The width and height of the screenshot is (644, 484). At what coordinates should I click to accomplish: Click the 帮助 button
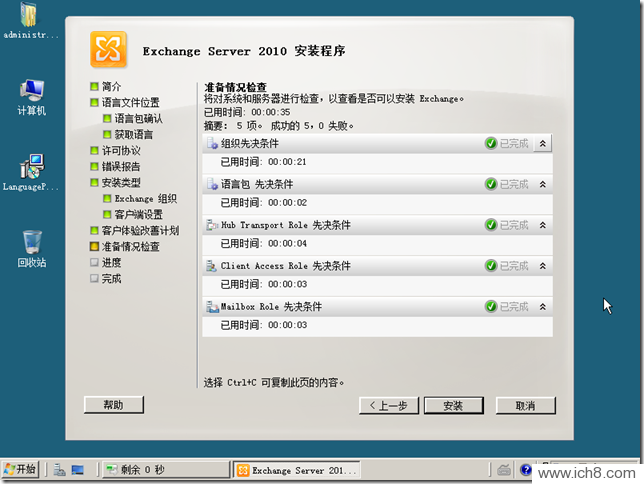click(x=114, y=405)
